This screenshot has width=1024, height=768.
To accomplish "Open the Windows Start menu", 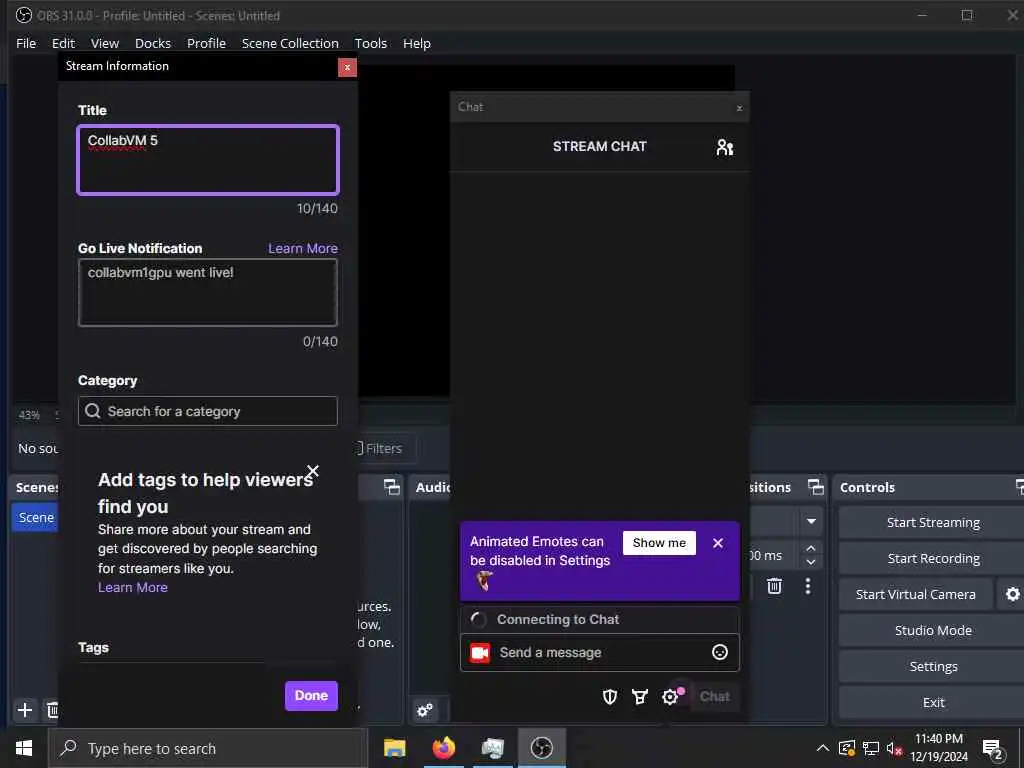I will 24,748.
